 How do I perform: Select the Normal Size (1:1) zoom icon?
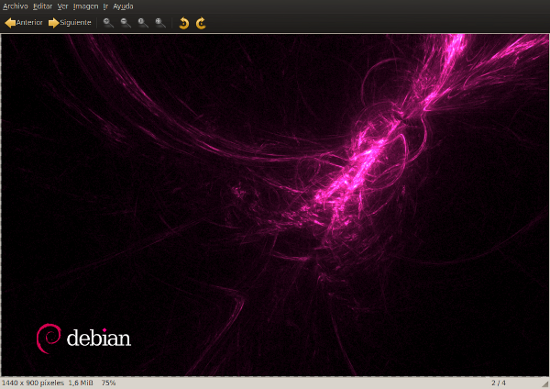click(143, 23)
